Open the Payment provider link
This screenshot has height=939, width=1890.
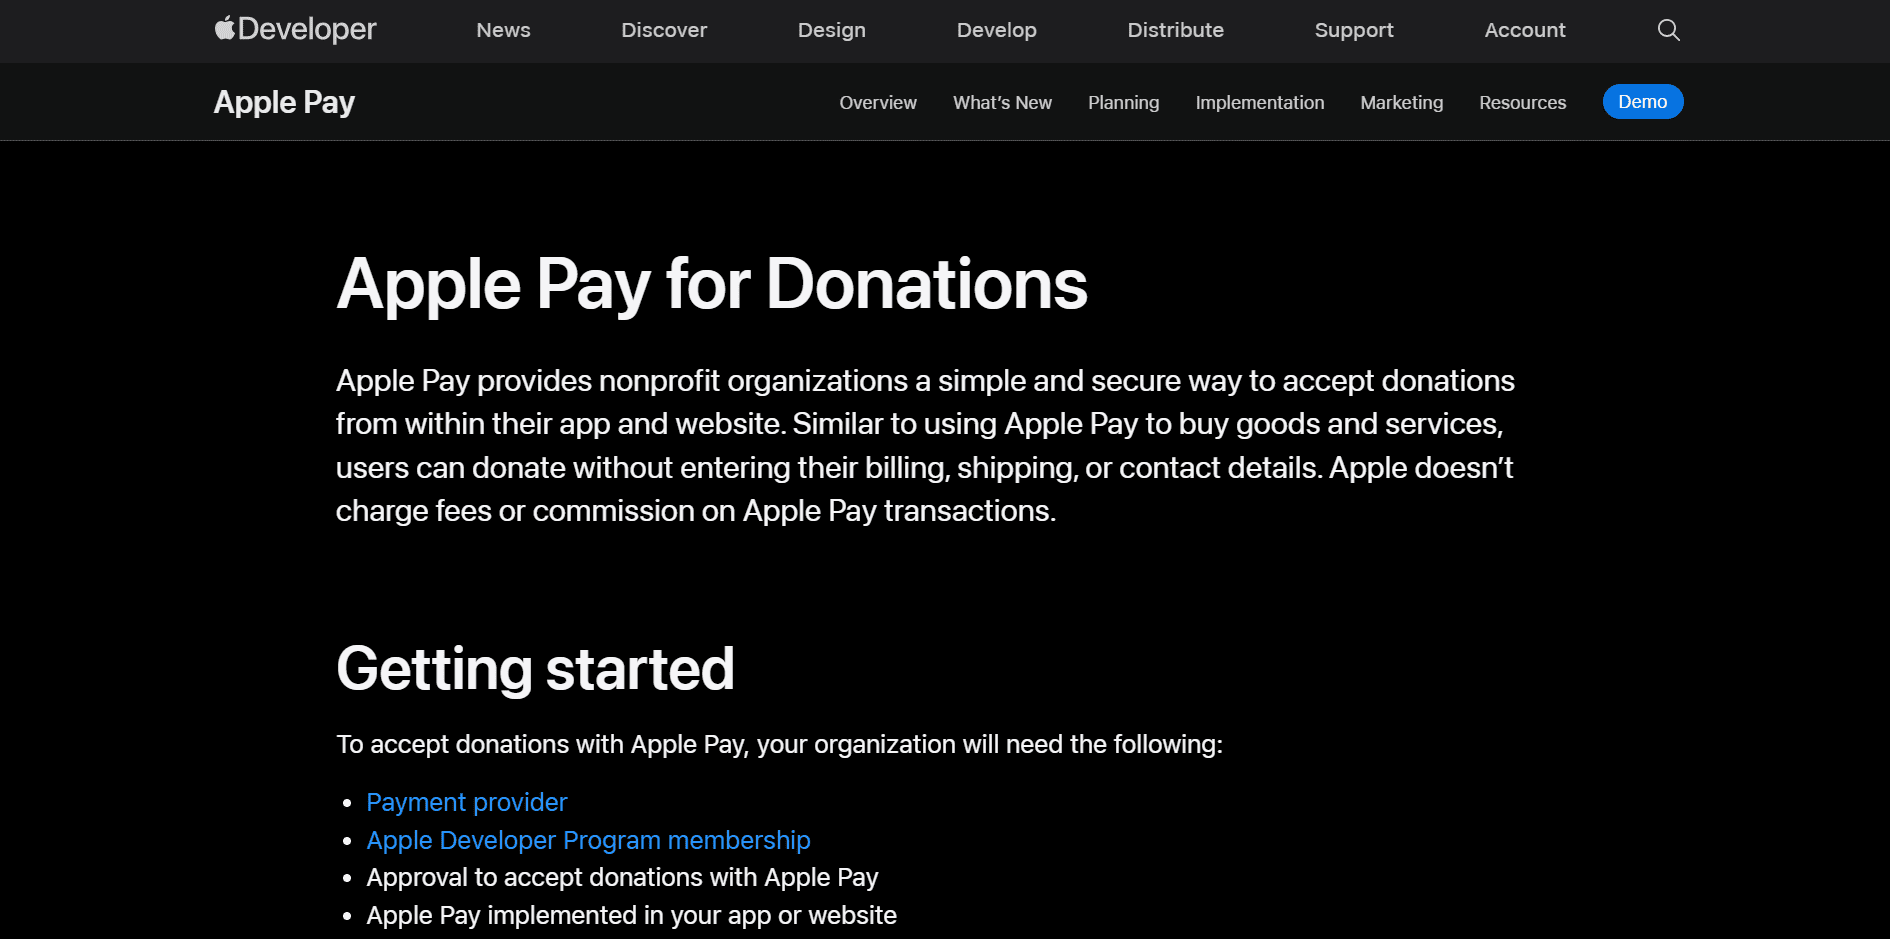click(x=466, y=802)
